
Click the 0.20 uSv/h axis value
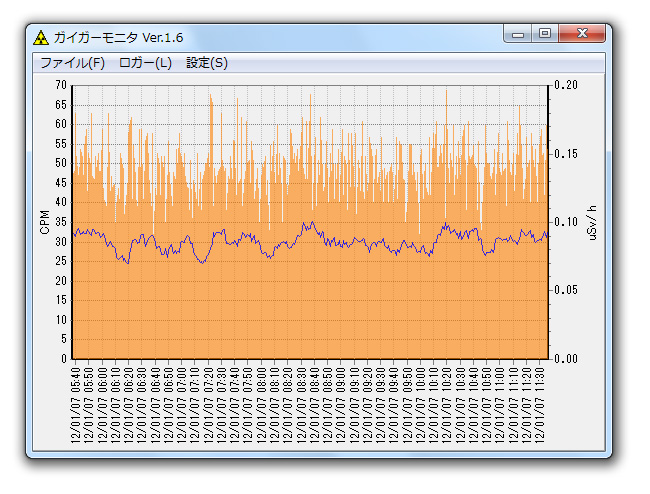(566, 85)
